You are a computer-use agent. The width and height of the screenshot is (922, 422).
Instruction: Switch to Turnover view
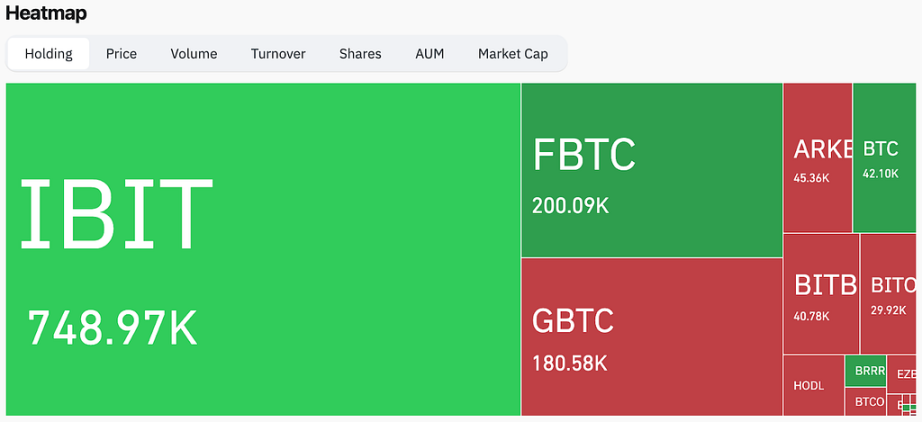point(278,54)
